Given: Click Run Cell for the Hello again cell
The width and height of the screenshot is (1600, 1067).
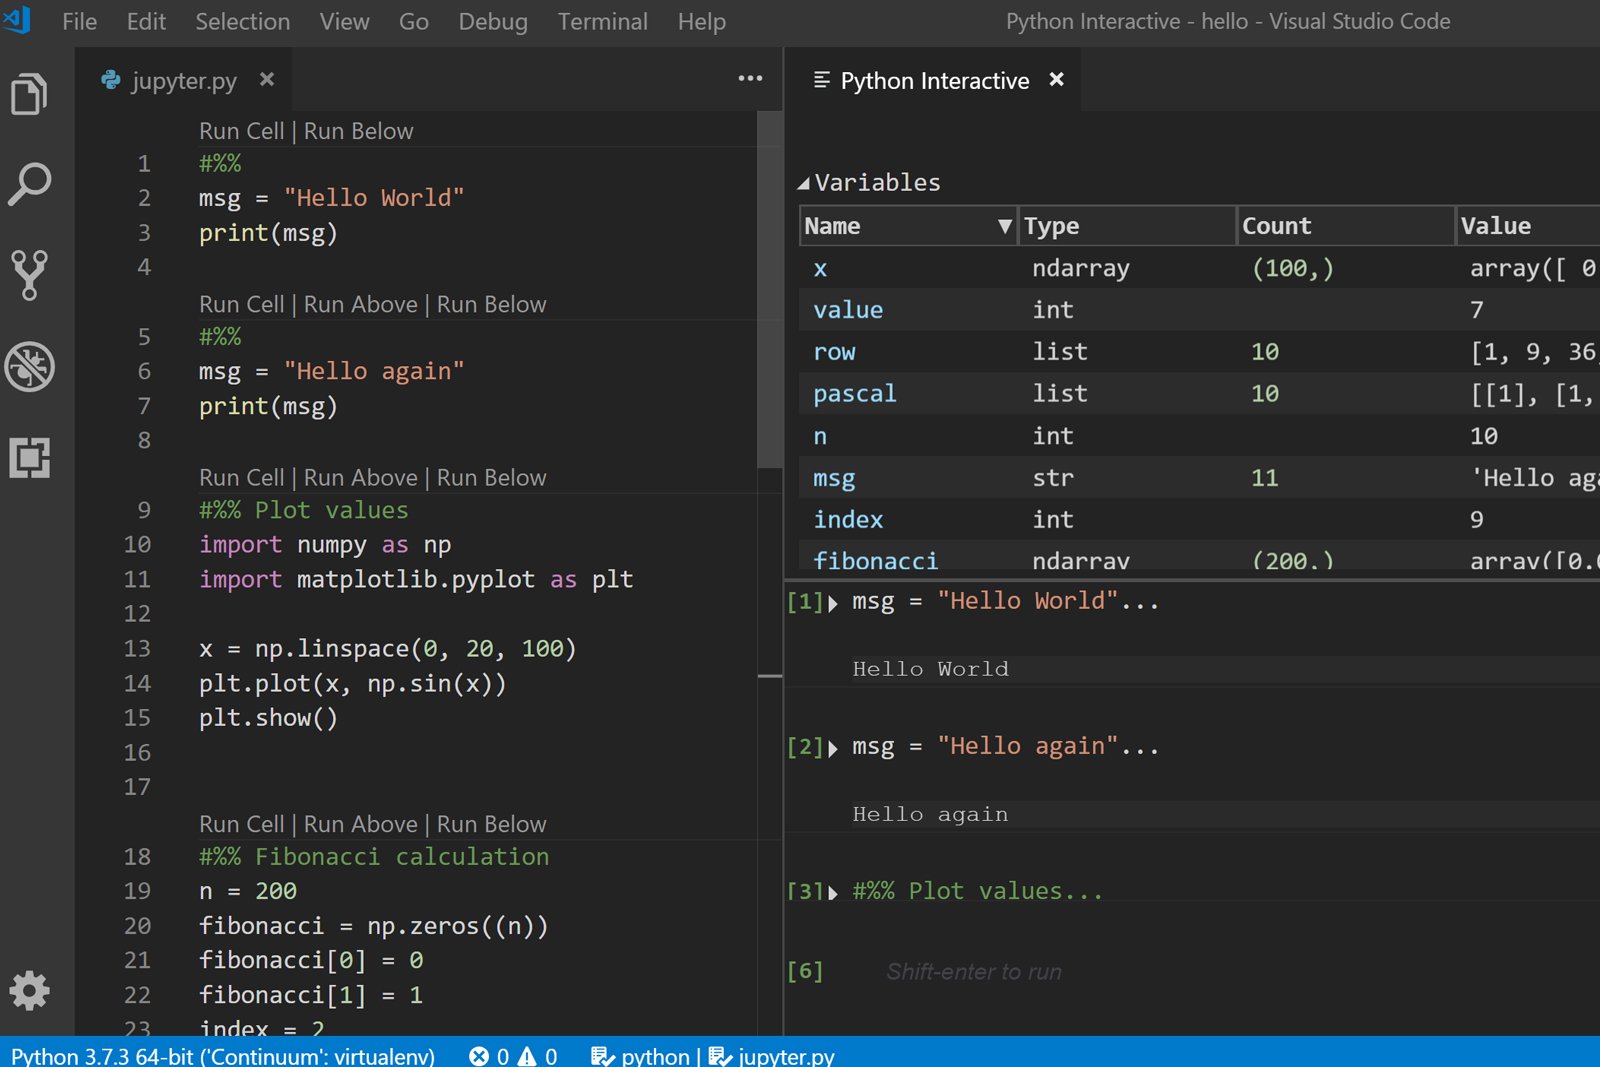Looking at the screenshot, I should click(x=242, y=304).
